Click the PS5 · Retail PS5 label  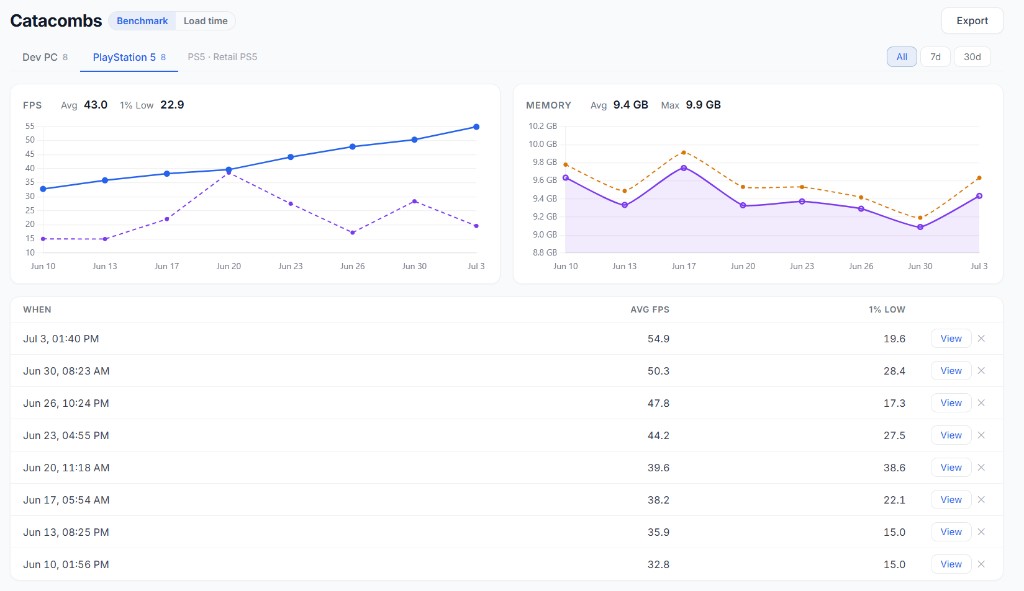pos(223,57)
